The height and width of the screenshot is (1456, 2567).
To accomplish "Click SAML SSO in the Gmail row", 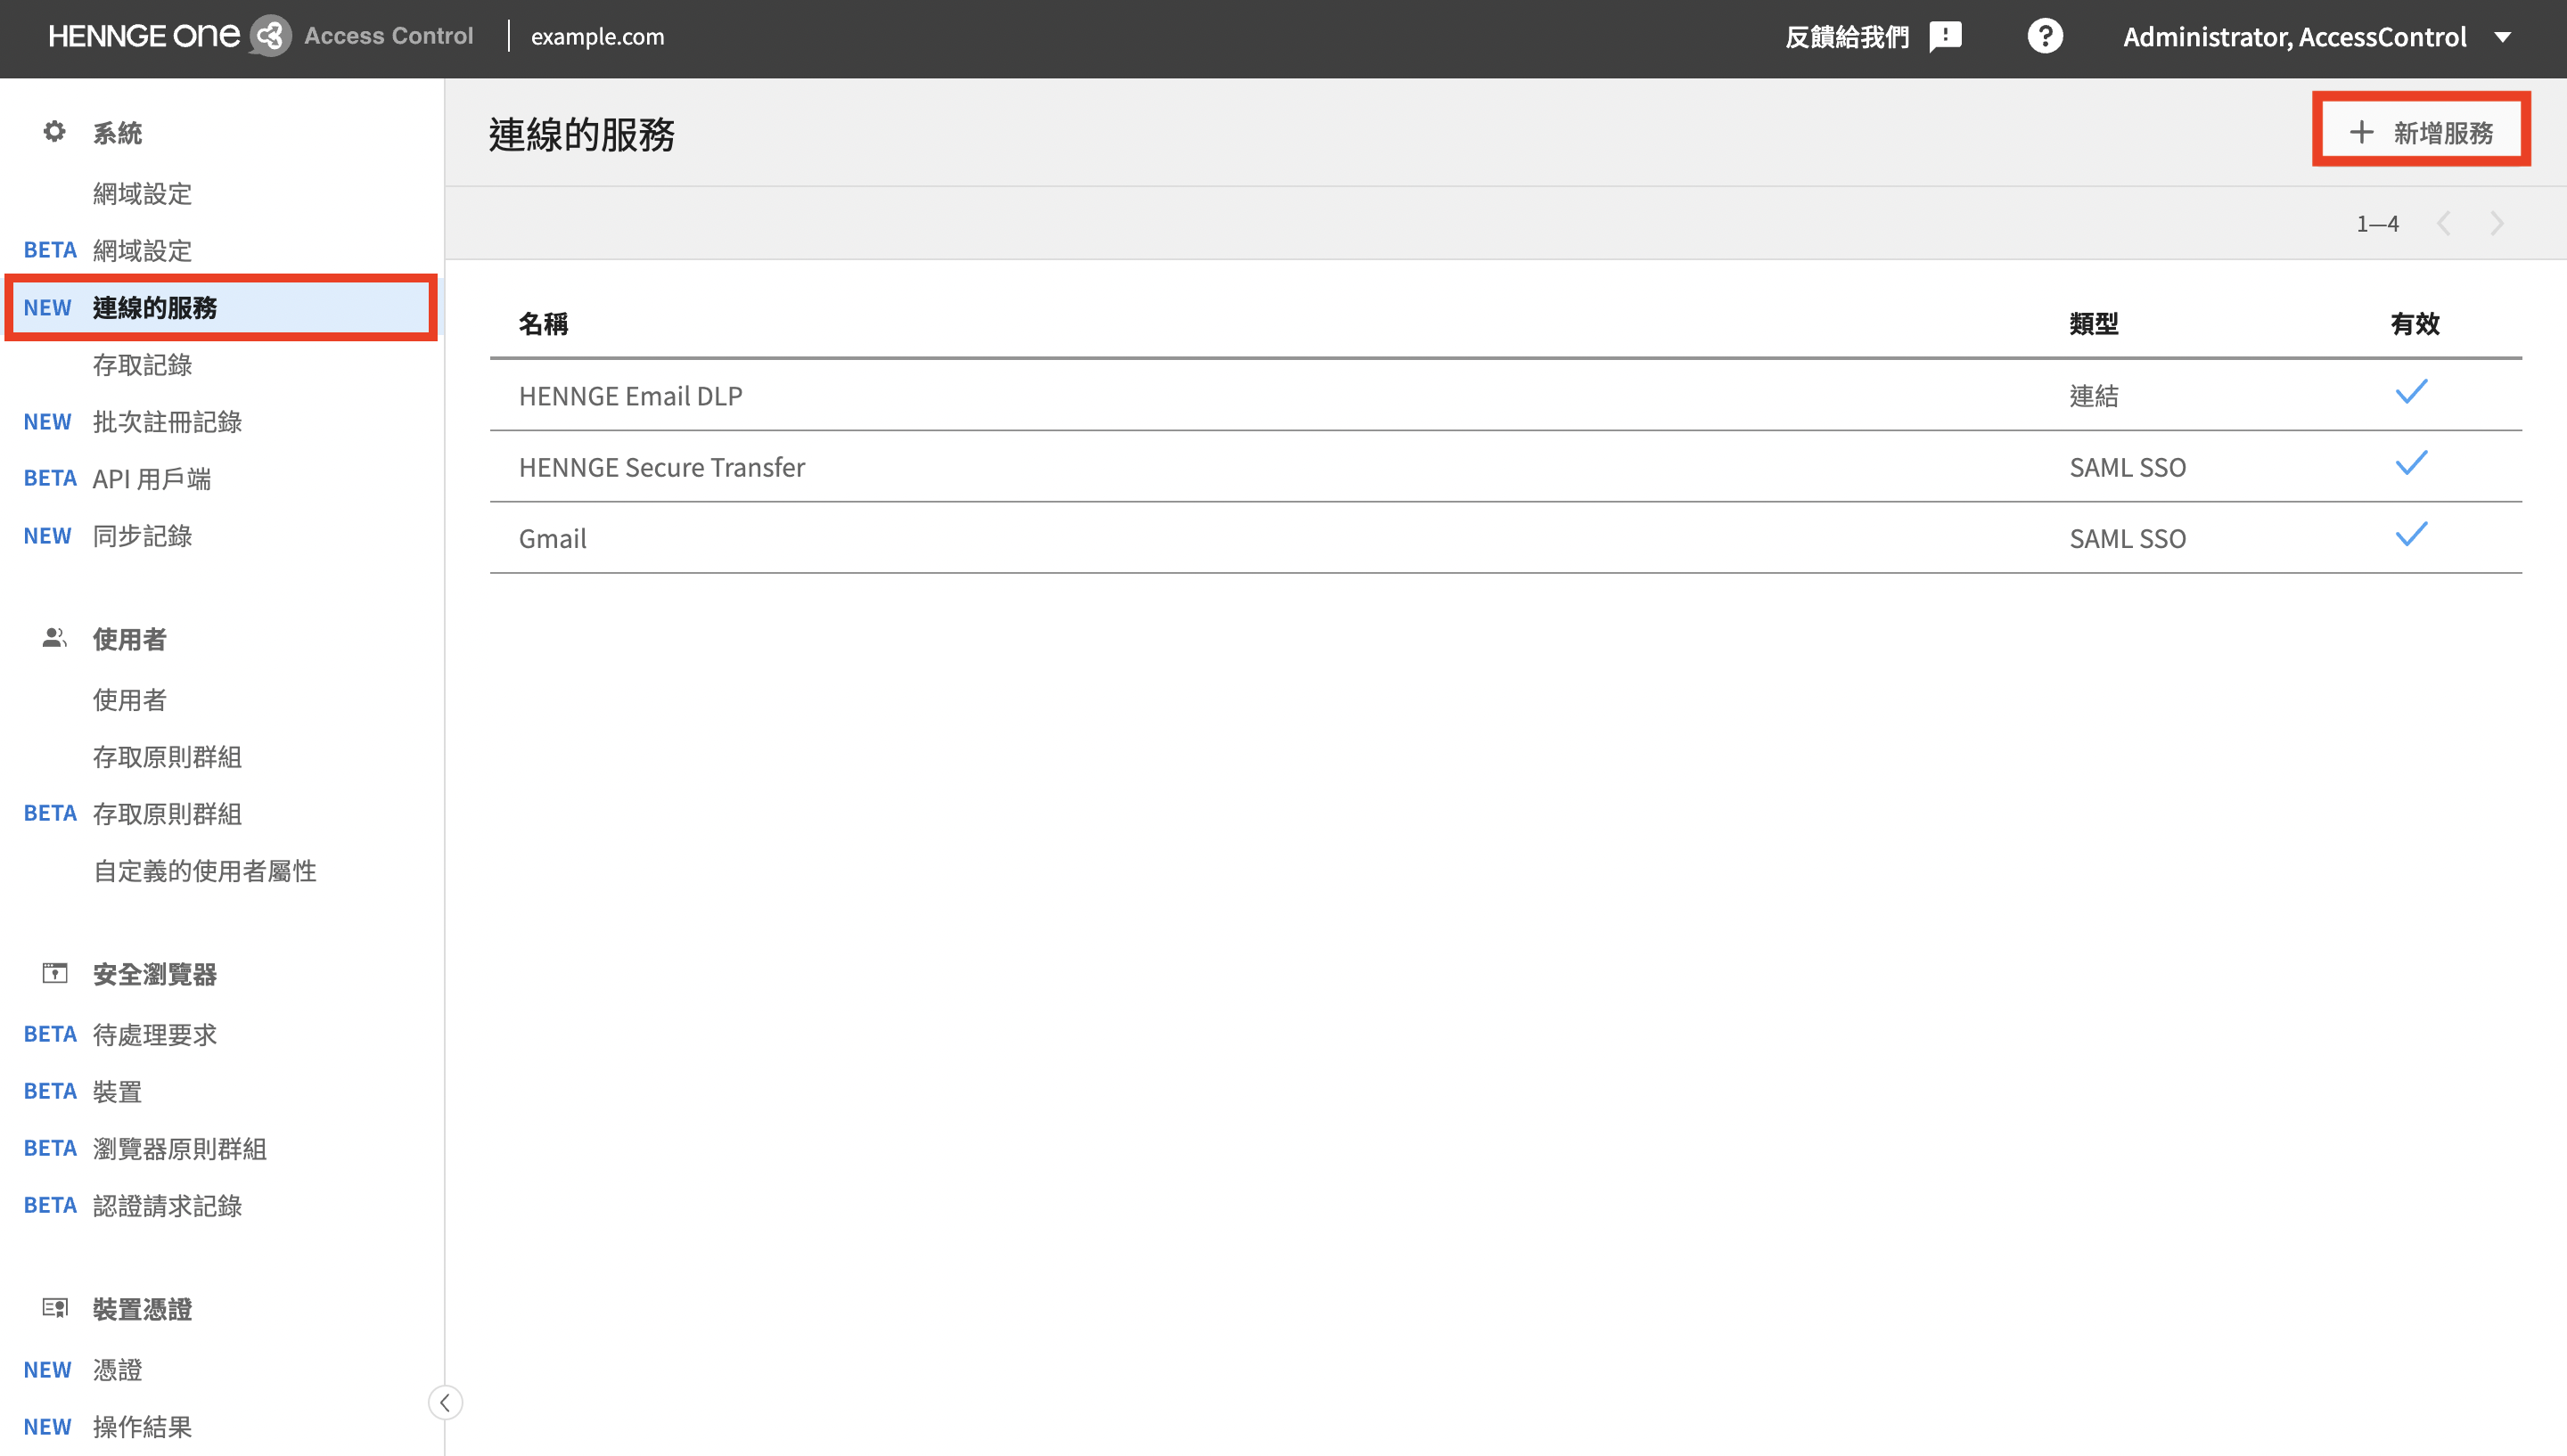I will tap(2127, 538).
